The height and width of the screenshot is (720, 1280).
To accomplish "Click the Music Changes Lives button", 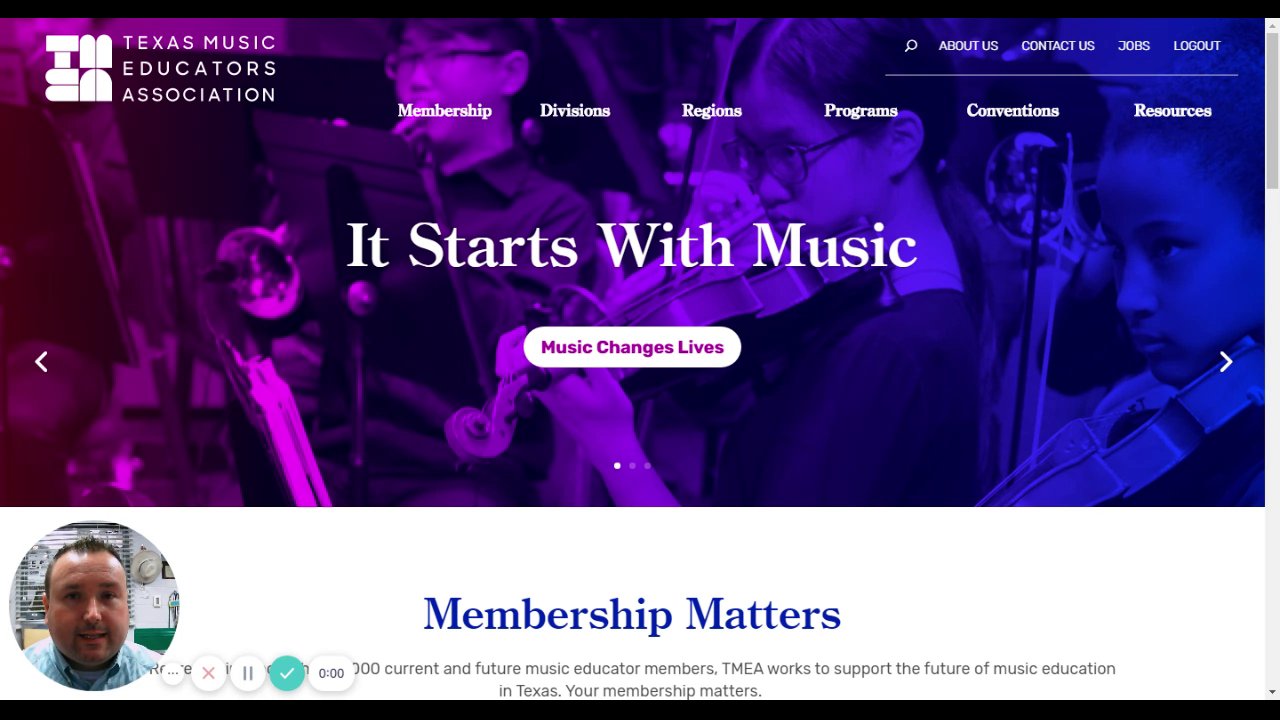I will pyautogui.click(x=632, y=347).
